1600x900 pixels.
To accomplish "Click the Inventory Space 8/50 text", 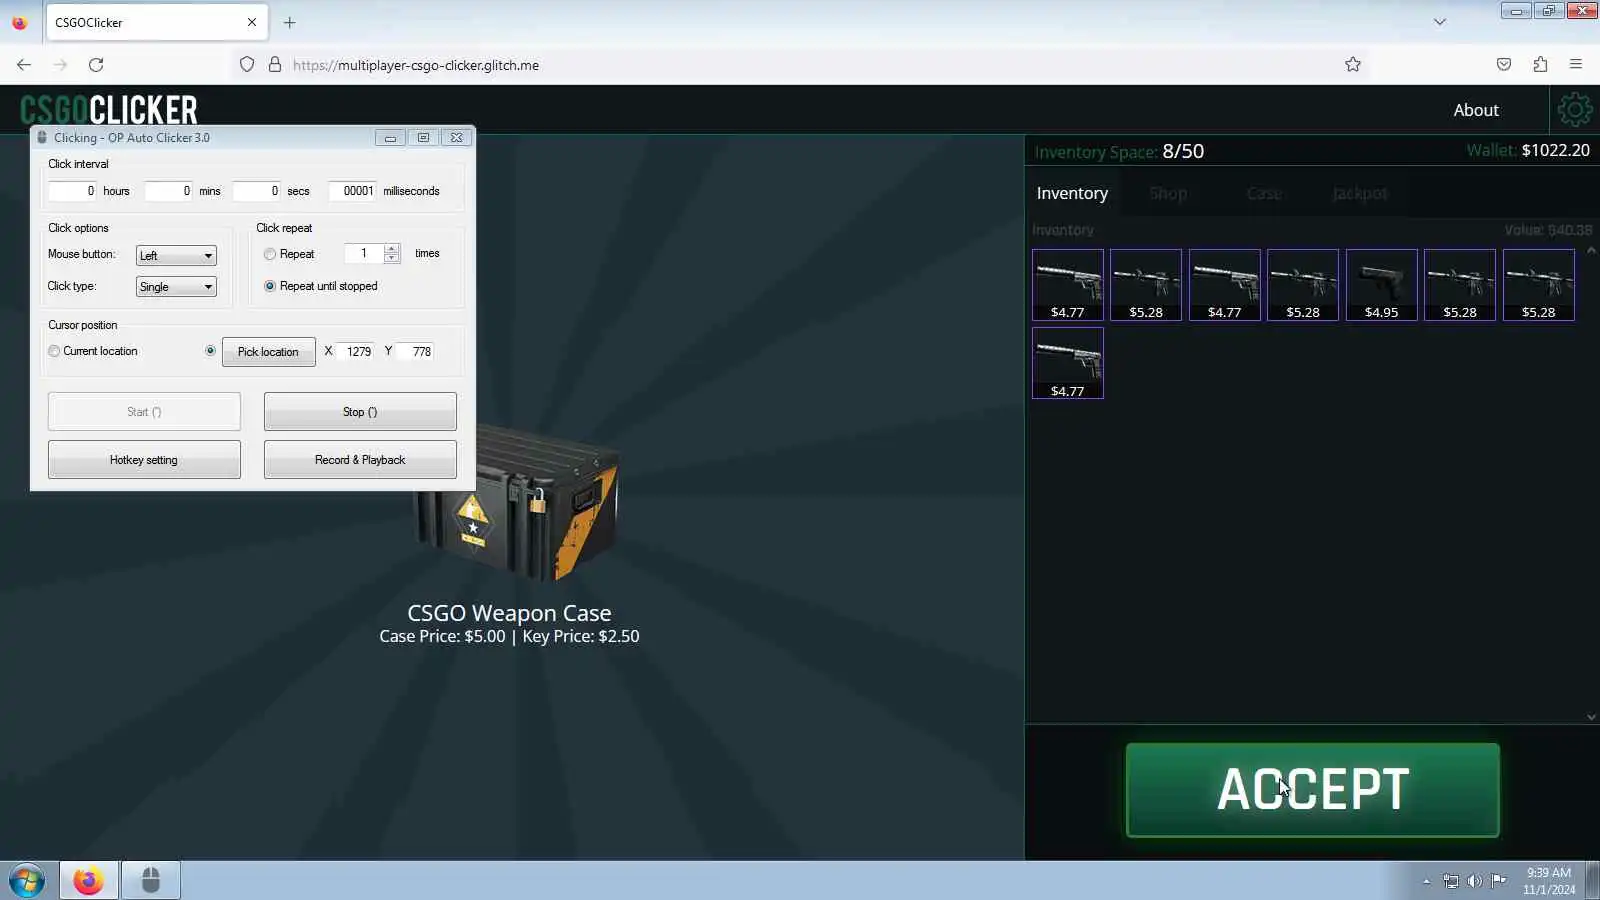I will tap(1119, 152).
